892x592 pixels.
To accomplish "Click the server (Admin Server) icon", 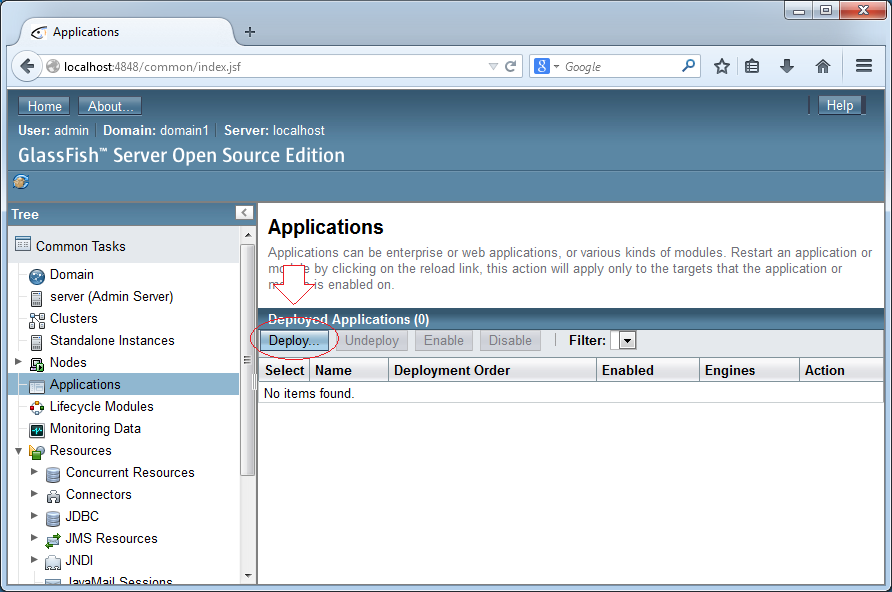I will point(36,298).
